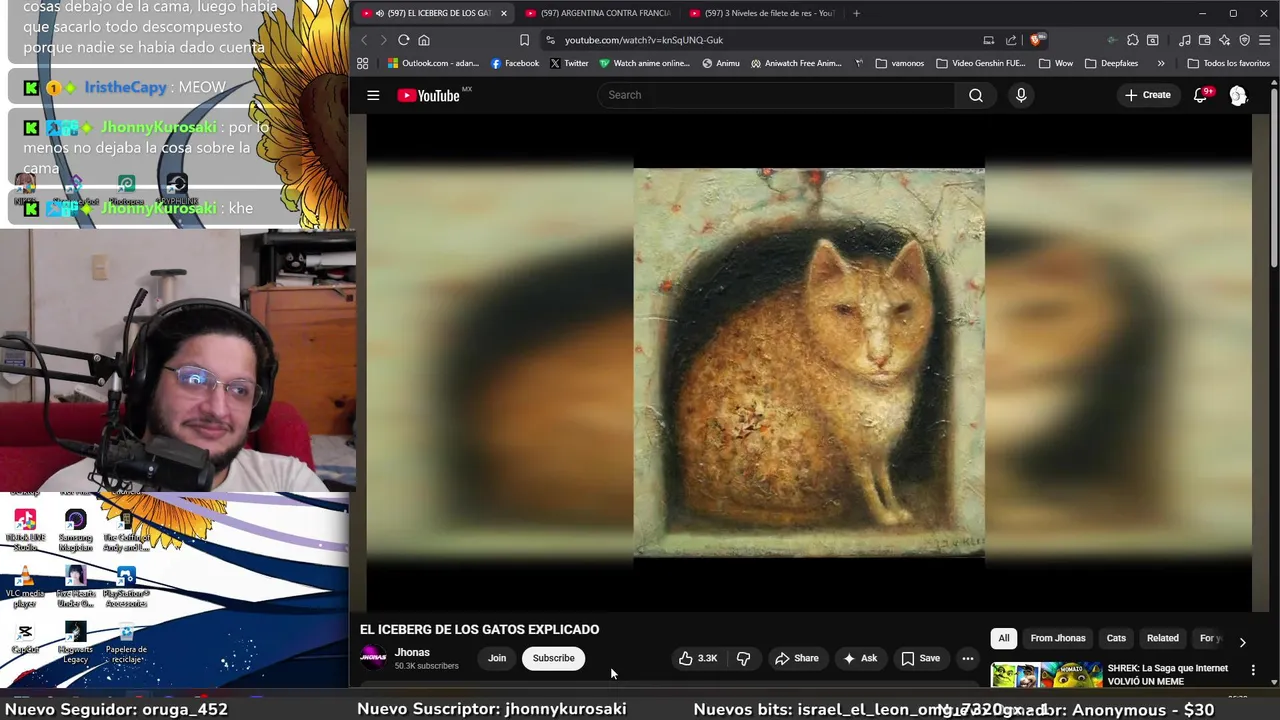Open Papelera de reciclaje icon

pos(126,643)
